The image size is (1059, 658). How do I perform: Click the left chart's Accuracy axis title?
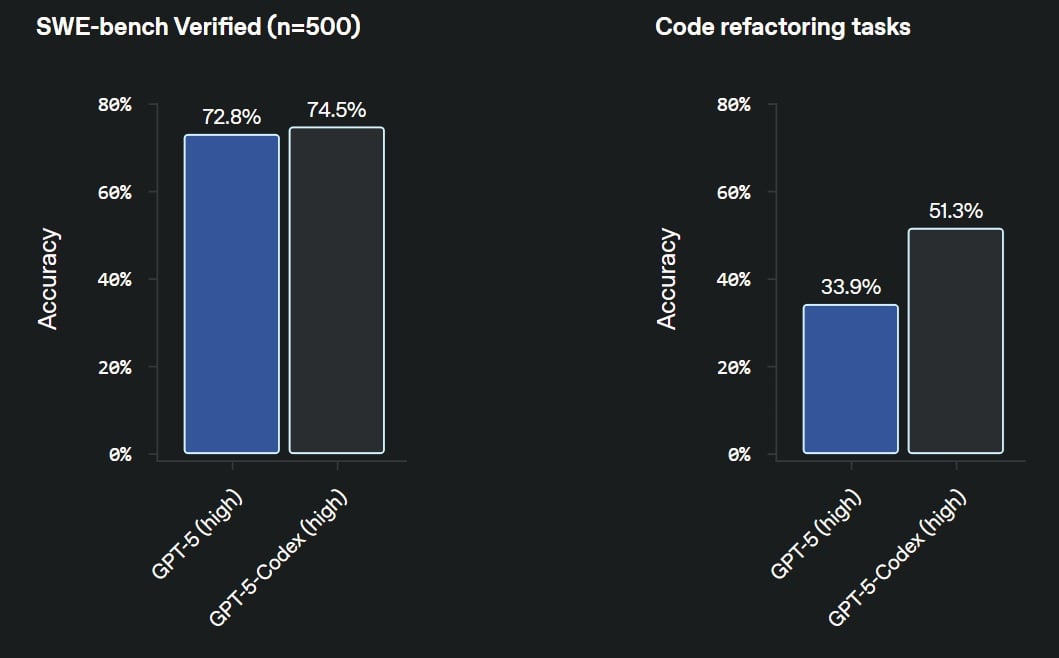[x=48, y=279]
